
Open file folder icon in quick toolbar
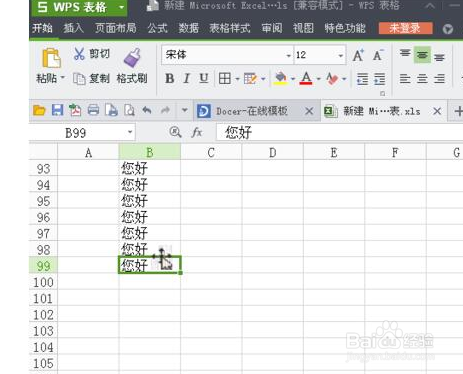[39, 110]
